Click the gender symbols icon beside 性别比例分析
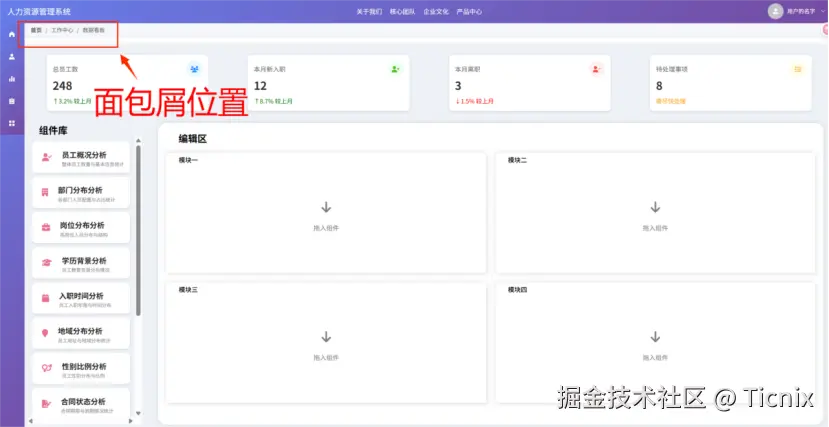Viewport: 829px width, 427px height. pyautogui.click(x=47, y=368)
